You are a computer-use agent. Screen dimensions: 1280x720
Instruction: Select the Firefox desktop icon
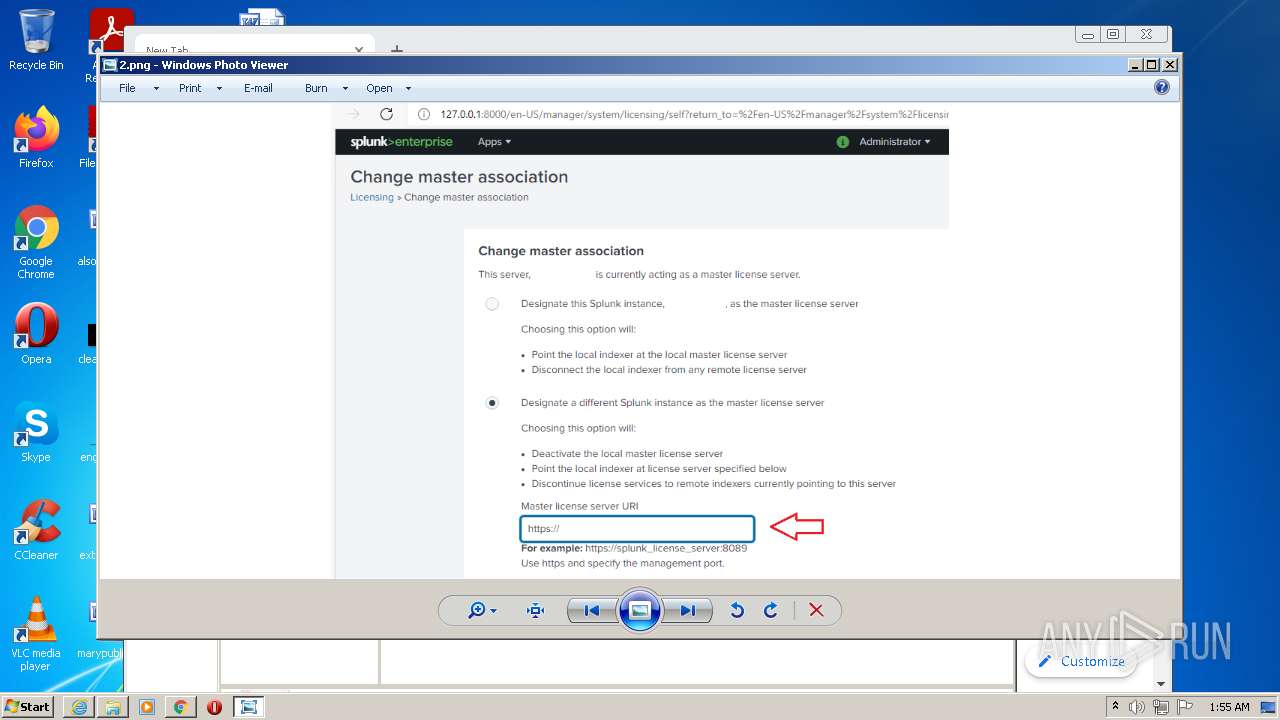coord(36,138)
